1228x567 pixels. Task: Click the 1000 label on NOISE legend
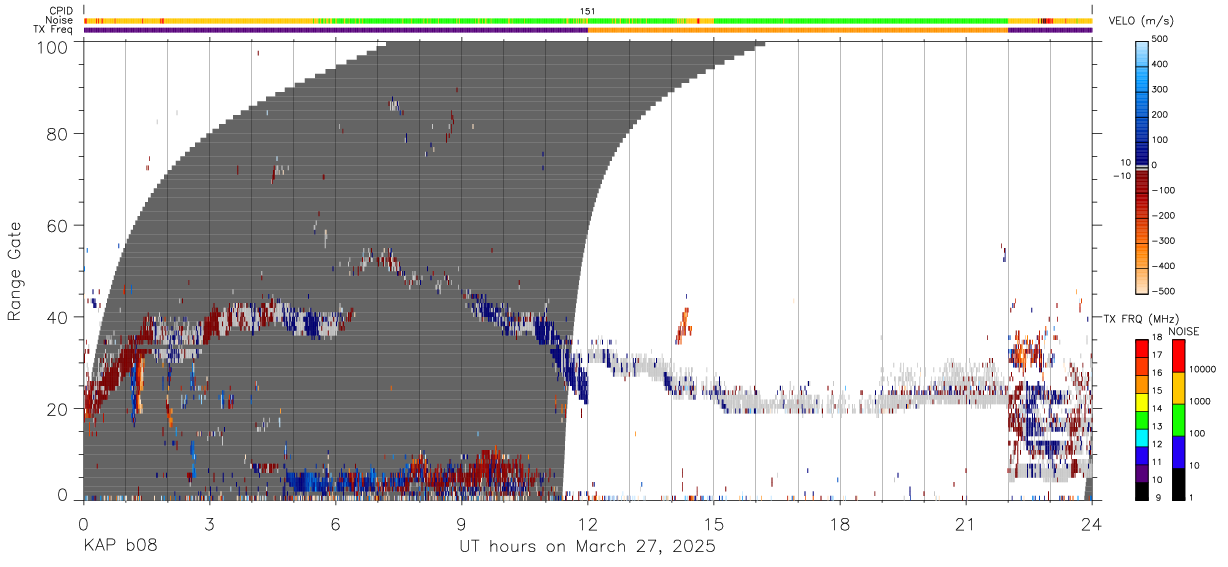point(1202,402)
